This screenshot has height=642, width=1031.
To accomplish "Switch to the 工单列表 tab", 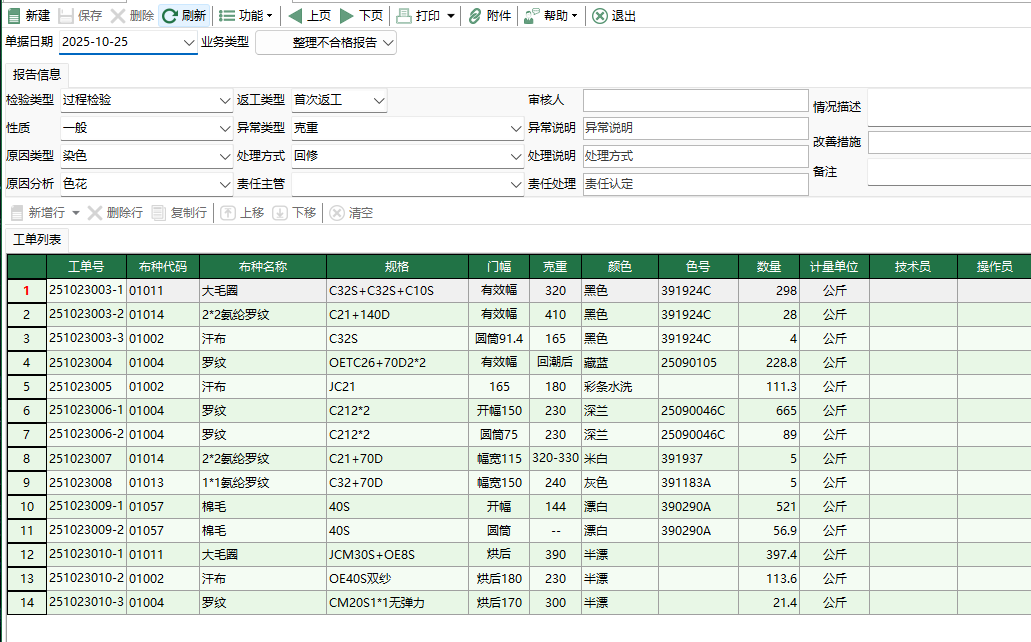I will [x=38, y=240].
